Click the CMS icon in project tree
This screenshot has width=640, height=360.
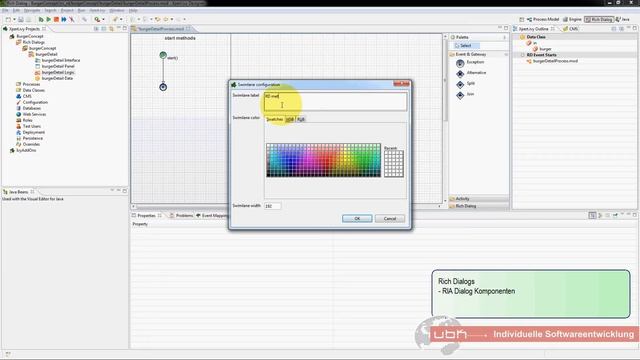click(x=18, y=96)
